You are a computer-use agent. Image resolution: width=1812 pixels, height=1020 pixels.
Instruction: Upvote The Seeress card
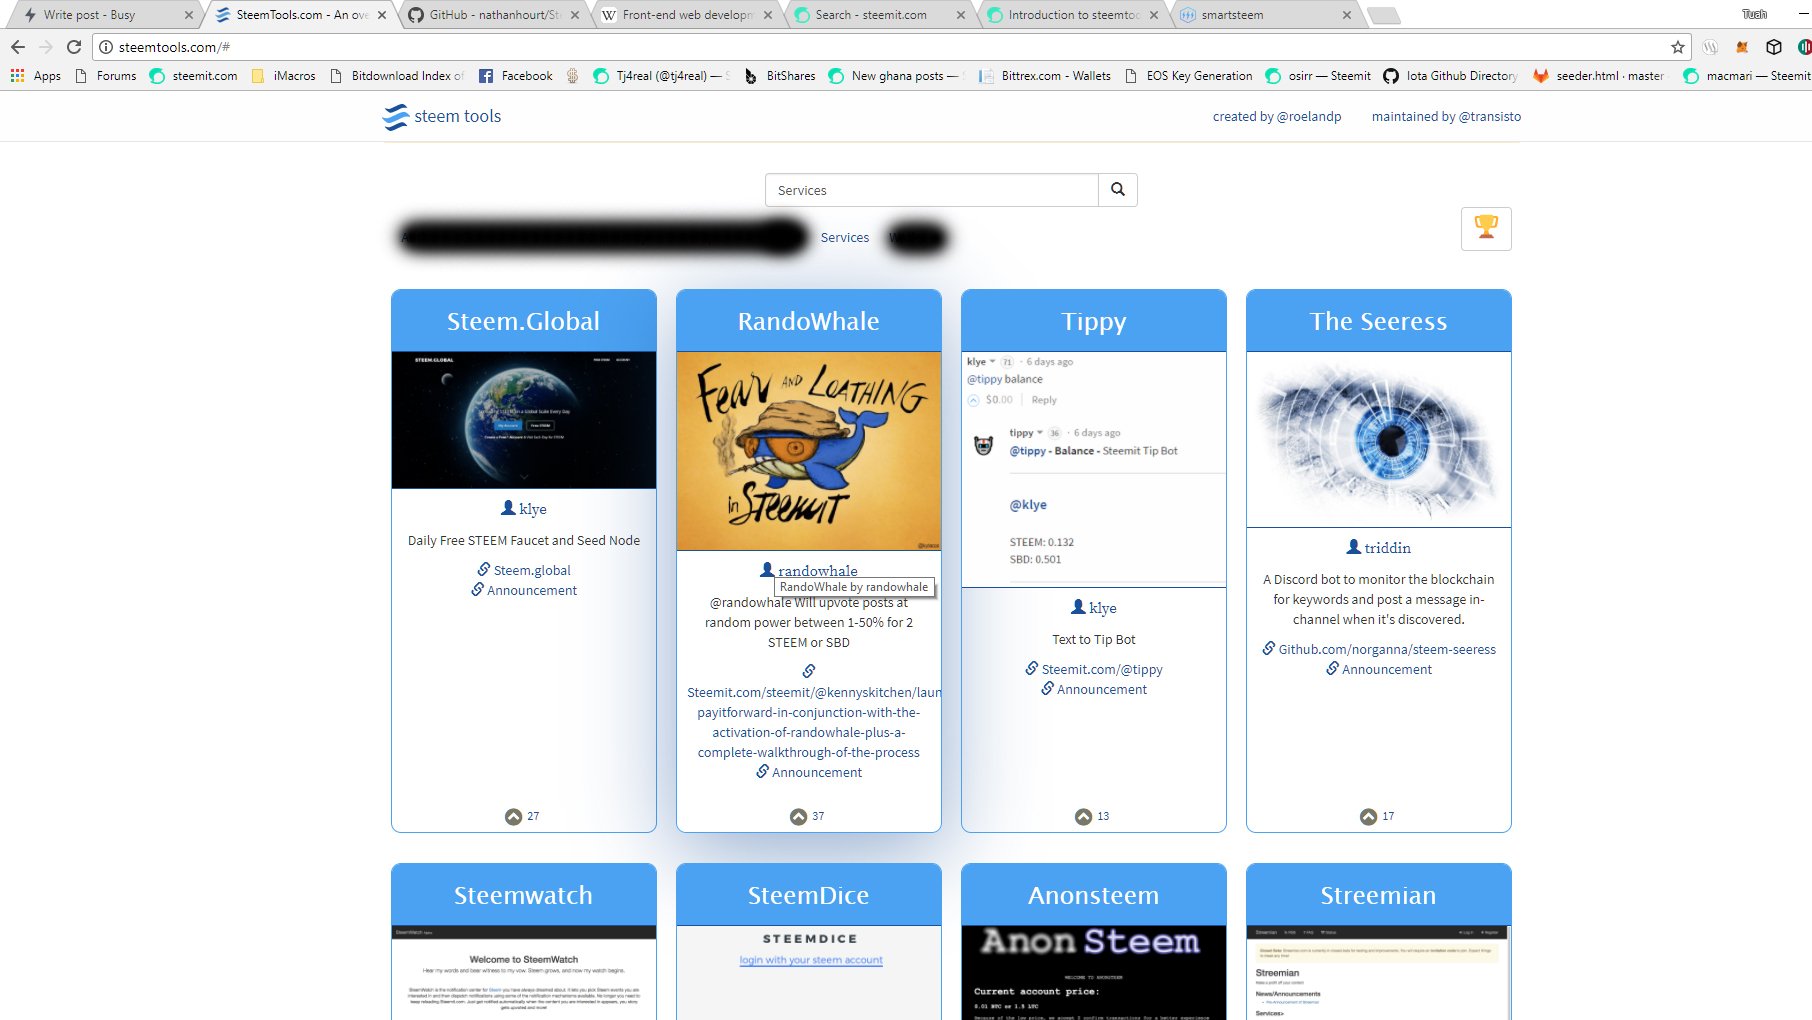click(x=1368, y=817)
